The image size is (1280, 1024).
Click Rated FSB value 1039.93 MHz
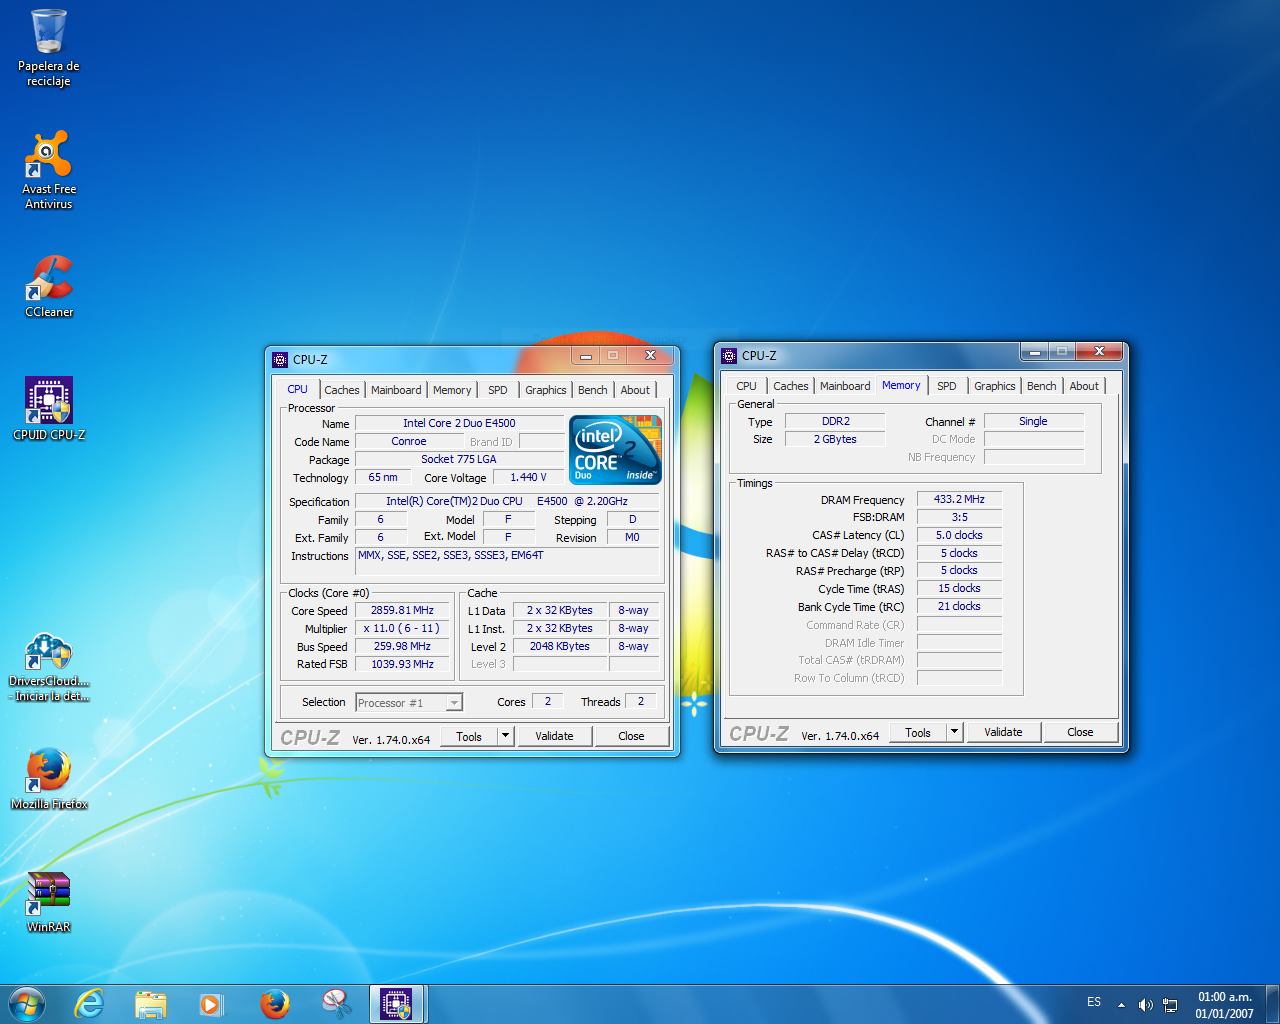[x=402, y=664]
